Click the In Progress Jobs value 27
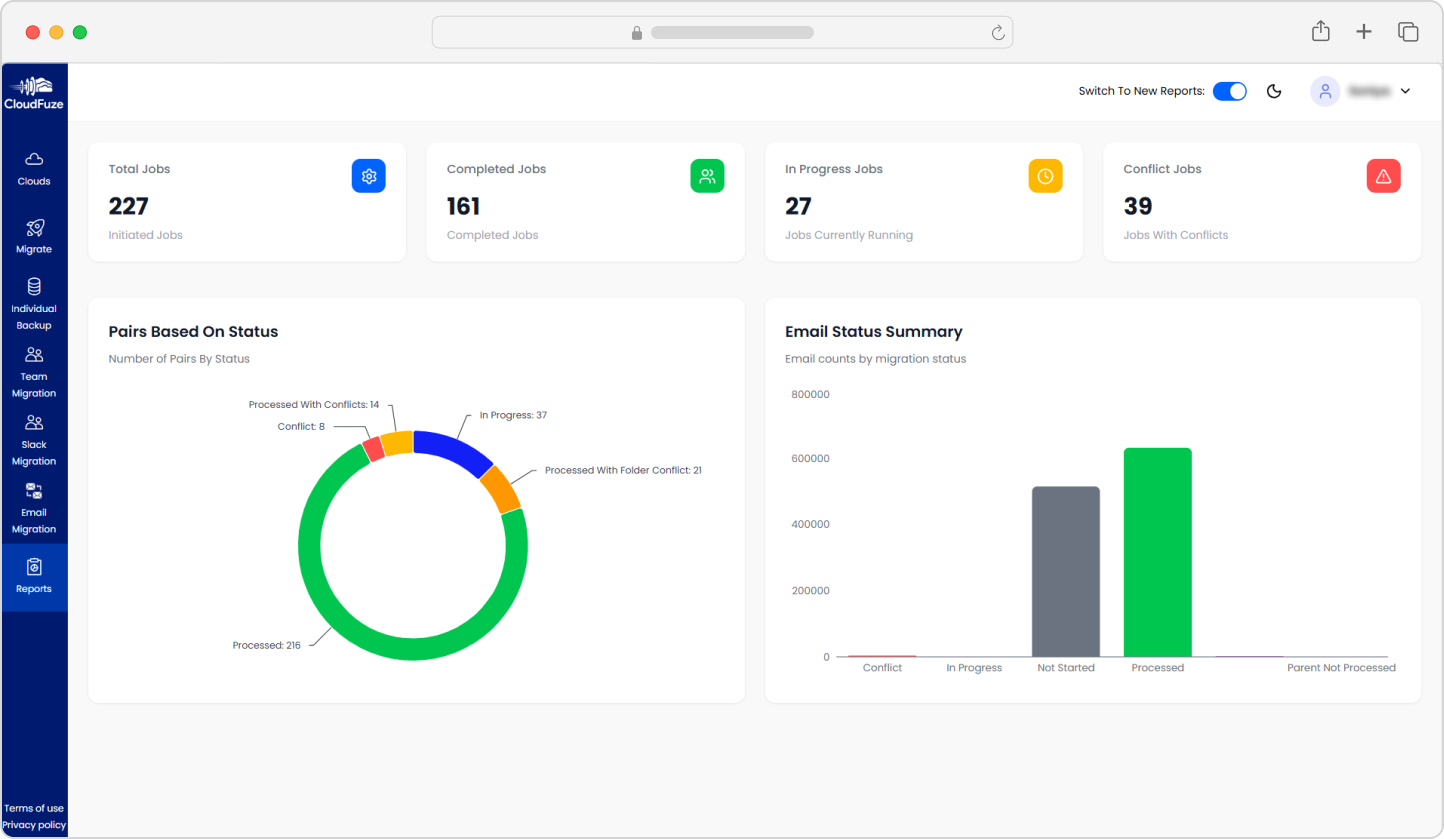Viewport: 1444px width, 839px height. 798,206
